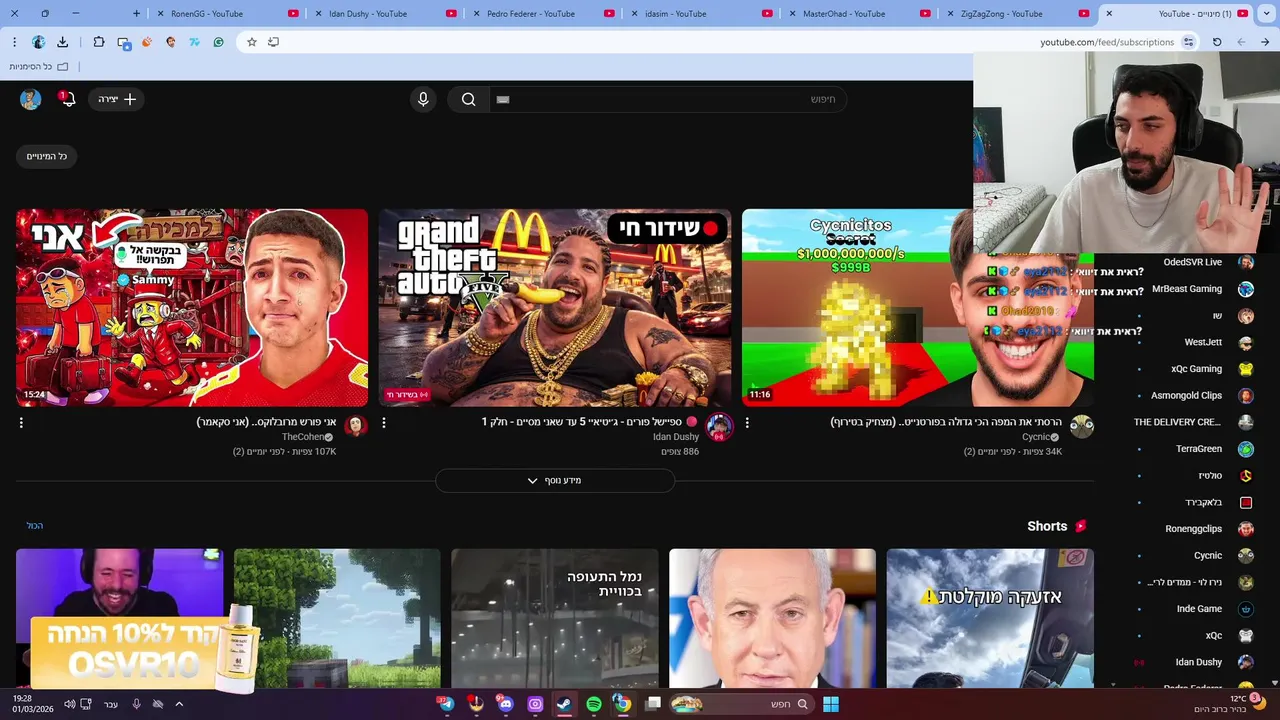Open Chrome three-dot menu
This screenshot has height=720, width=1280.
pyautogui.click(x=14, y=42)
